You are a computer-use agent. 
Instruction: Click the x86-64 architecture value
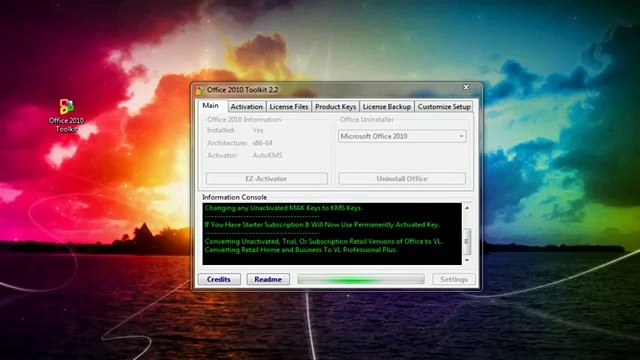(262, 143)
